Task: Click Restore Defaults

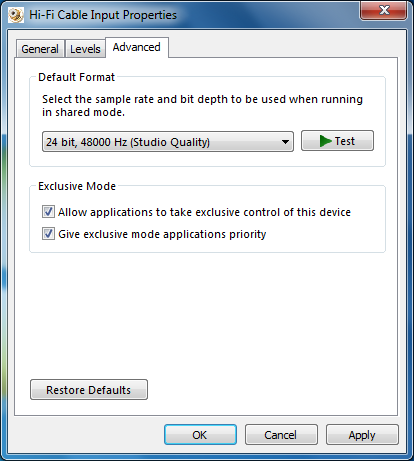Action: coord(89,390)
